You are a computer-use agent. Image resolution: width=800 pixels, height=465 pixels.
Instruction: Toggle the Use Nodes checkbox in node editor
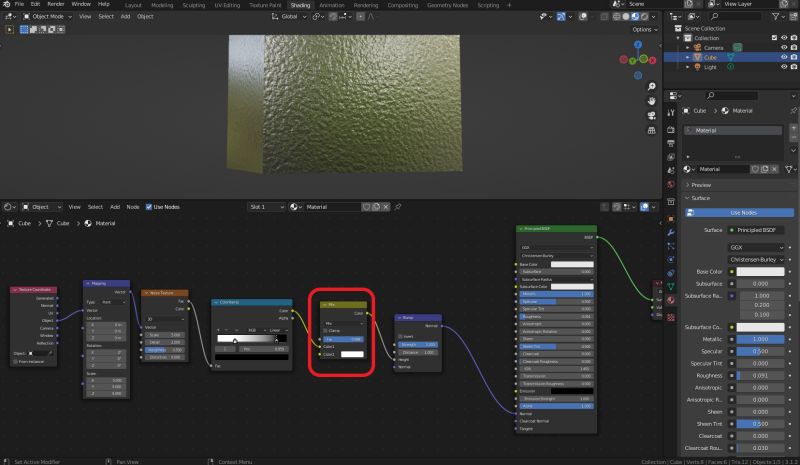pyautogui.click(x=149, y=207)
